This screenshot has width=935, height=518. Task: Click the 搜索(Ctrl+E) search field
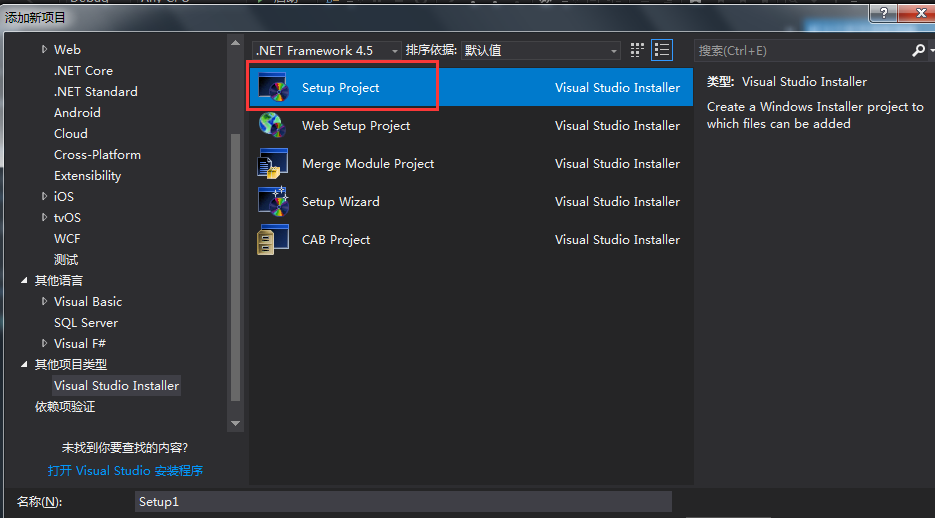click(x=802, y=51)
